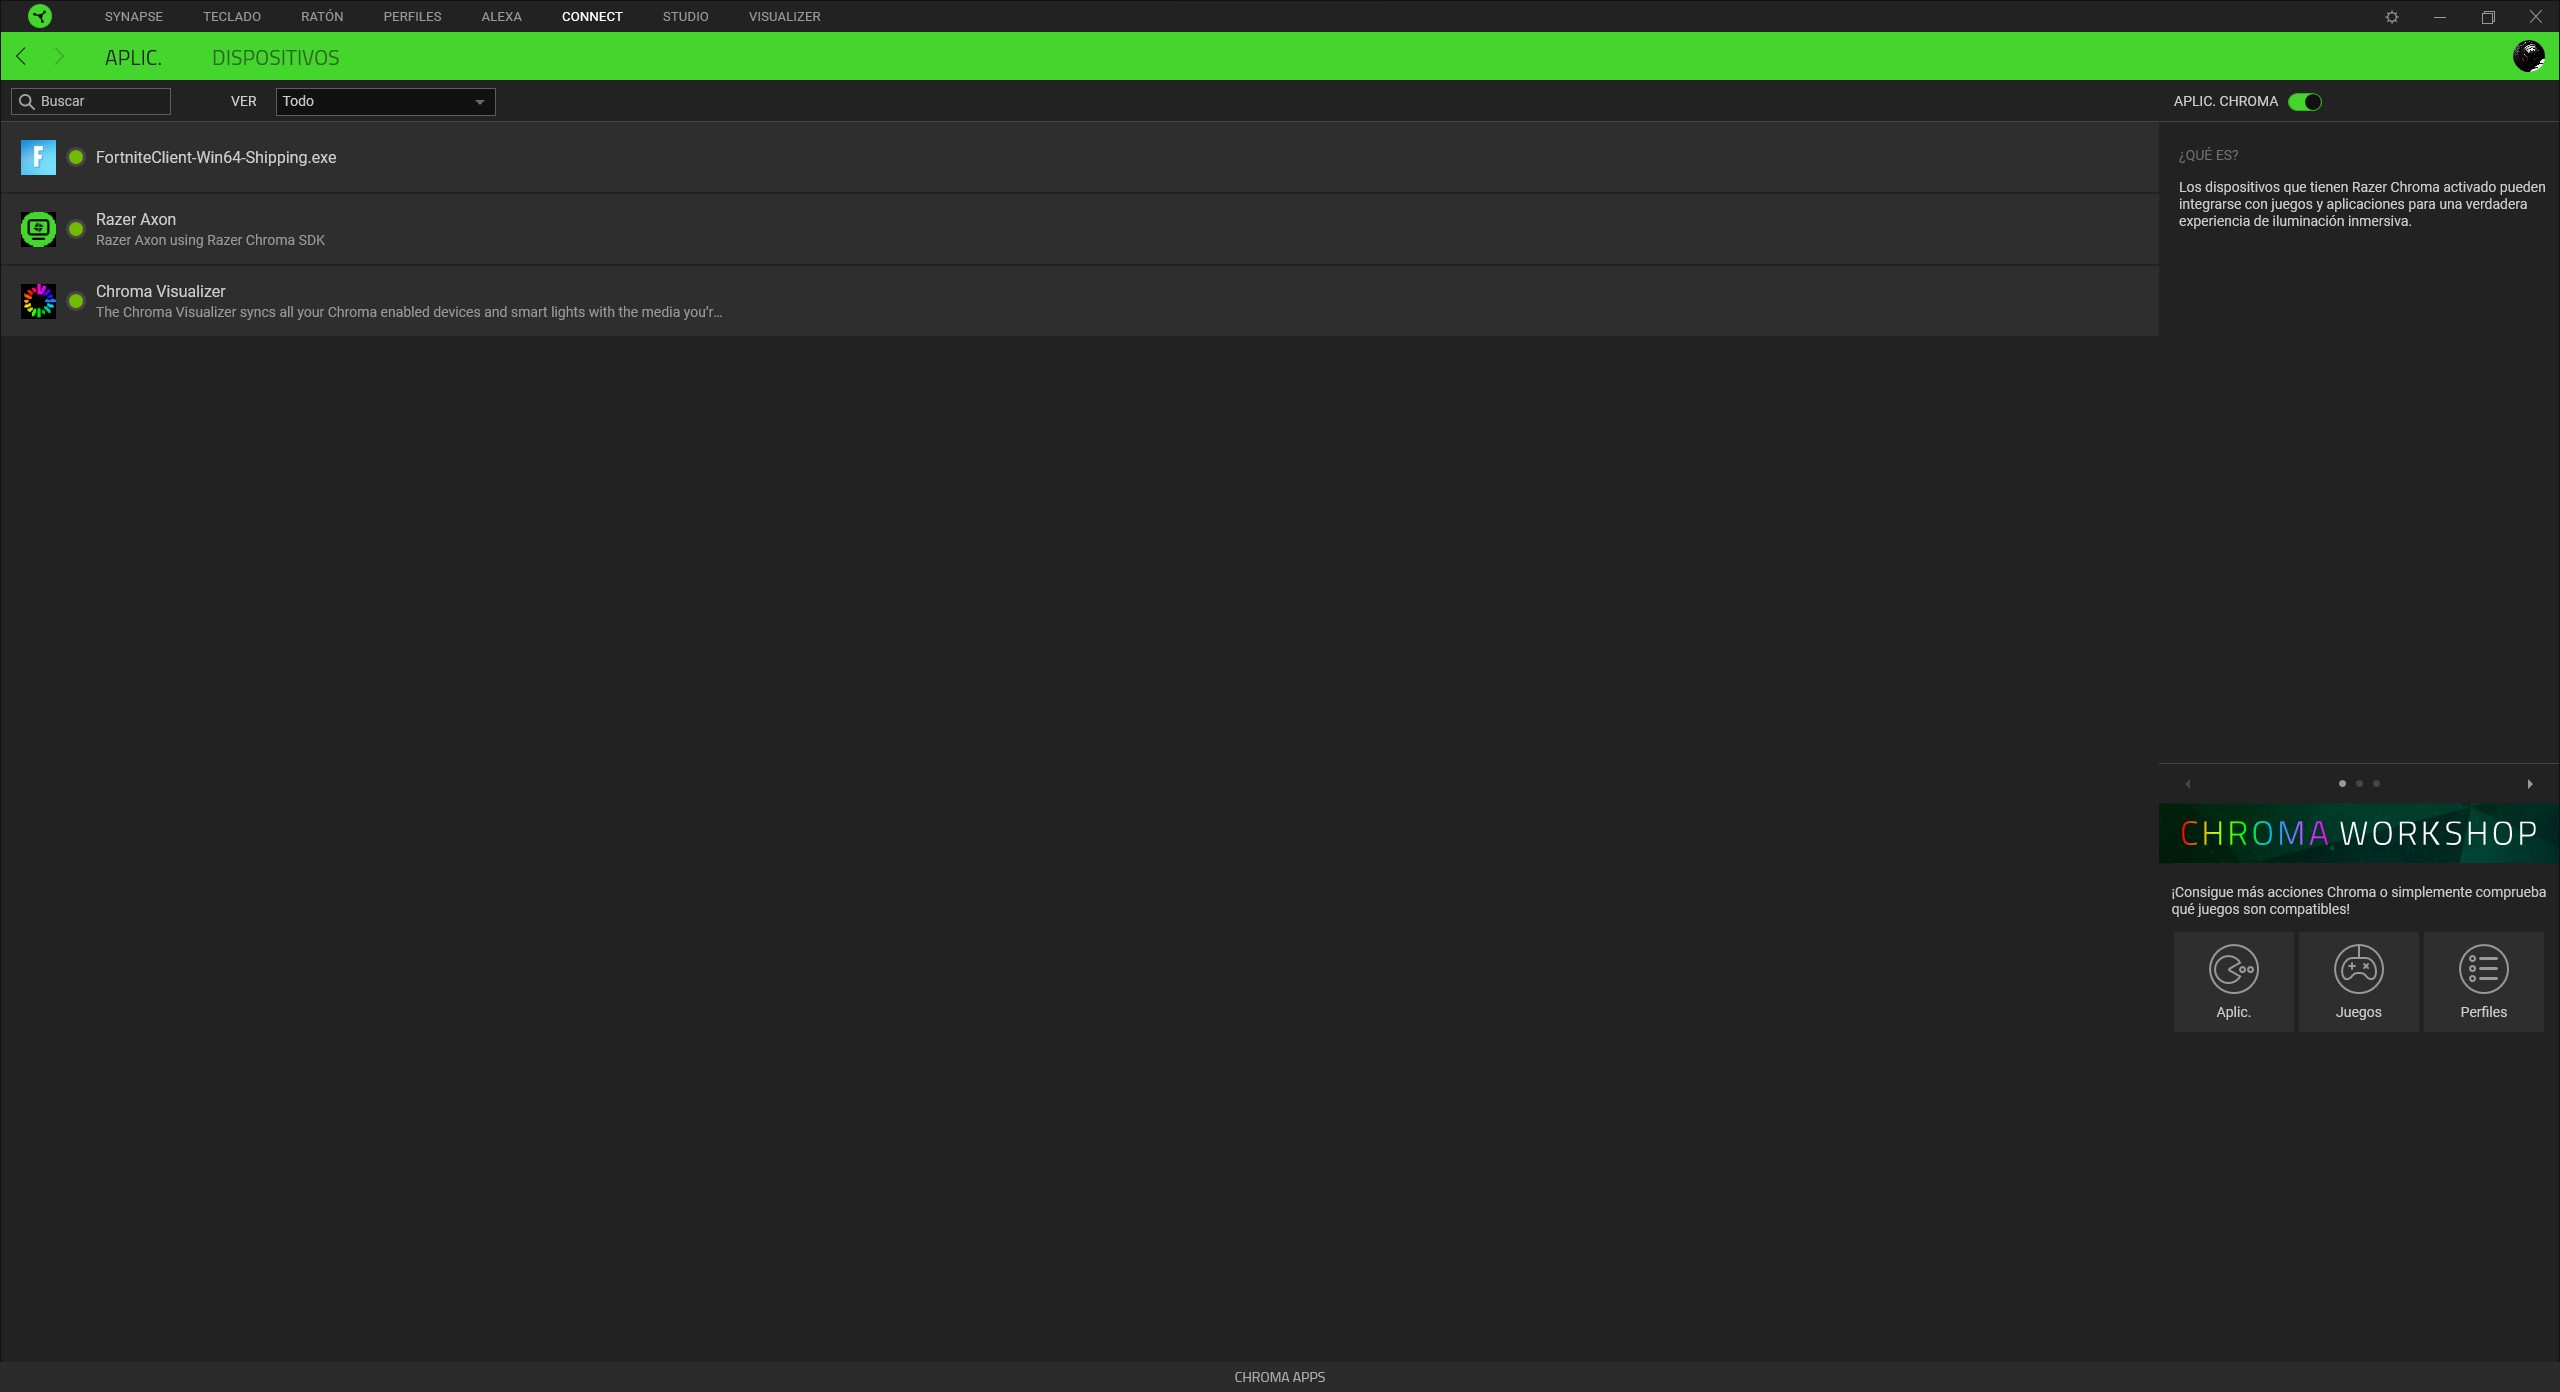2560x1392 pixels.
Task: Click the Chroma Workshop banner
Action: 2359,833
